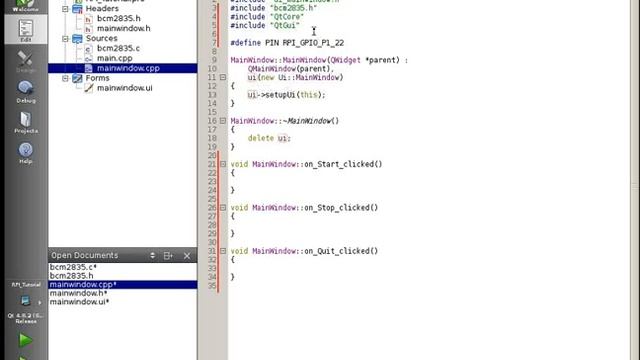Select the Headers folder label
Image resolution: width=640 pixels, height=360 pixels.
tap(102, 9)
